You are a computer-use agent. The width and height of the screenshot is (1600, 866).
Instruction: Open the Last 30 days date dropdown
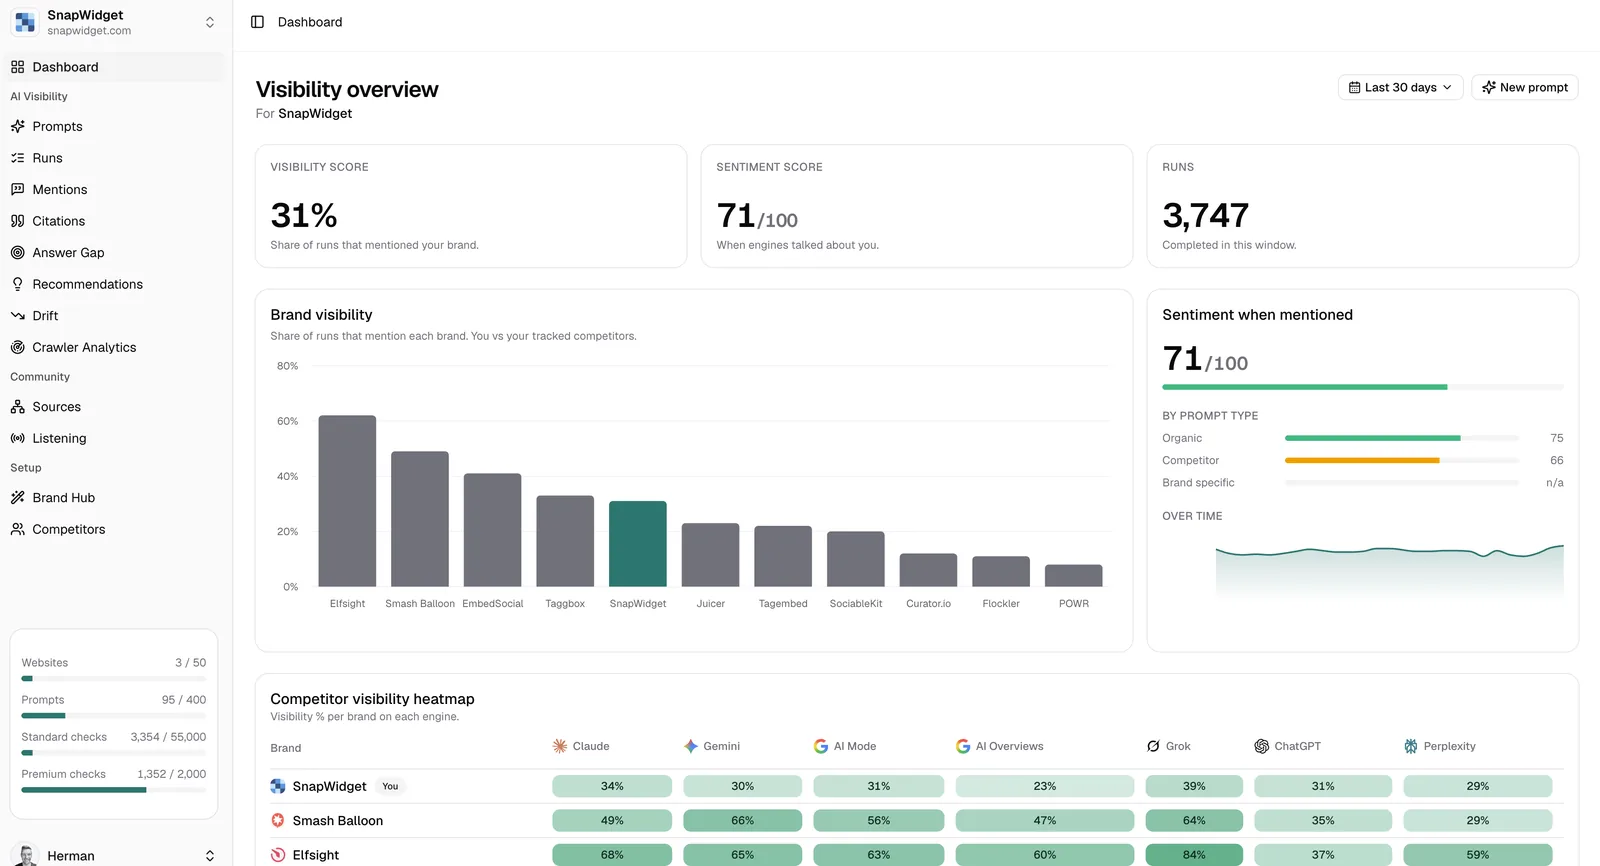click(x=1400, y=87)
